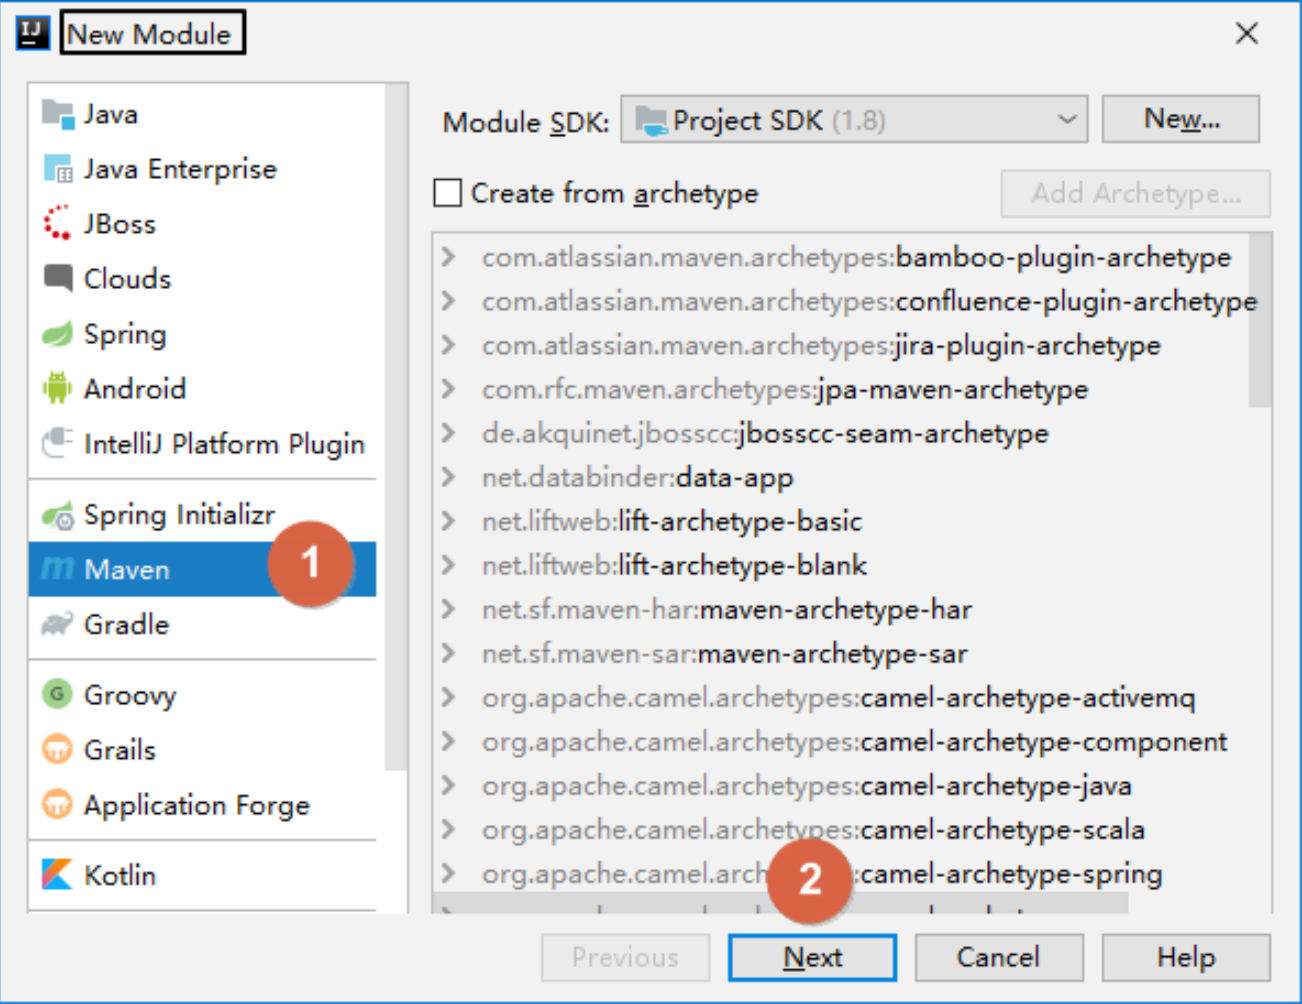Expand confluence-plugin-archetype entry
The image size is (1302, 1004).
pos(449,301)
